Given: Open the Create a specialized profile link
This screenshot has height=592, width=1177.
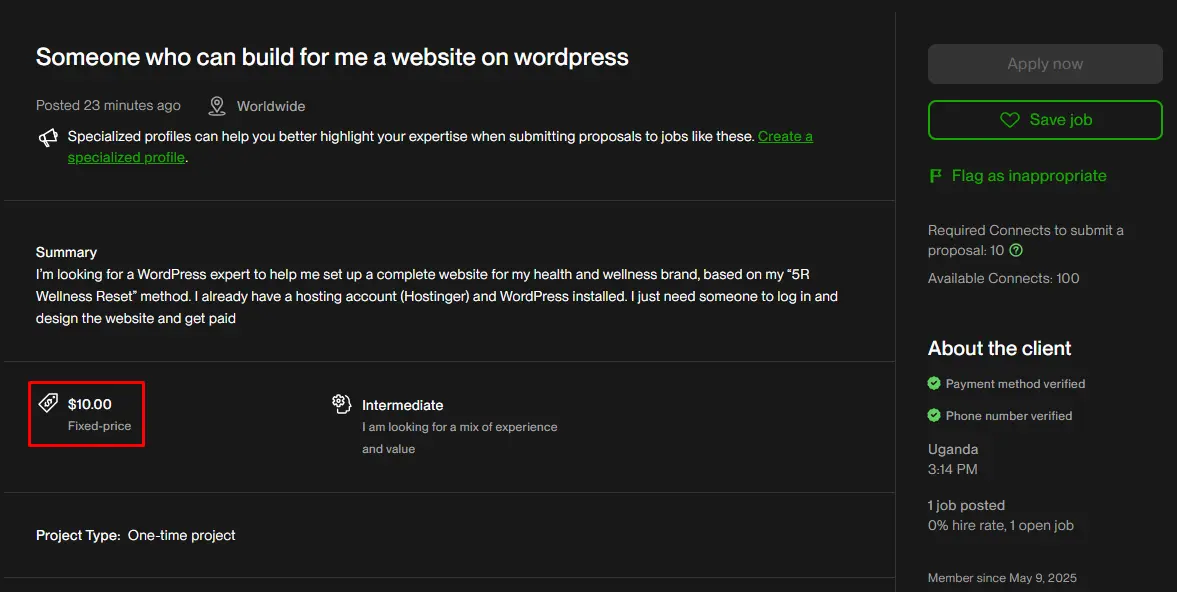Looking at the screenshot, I should (785, 137).
